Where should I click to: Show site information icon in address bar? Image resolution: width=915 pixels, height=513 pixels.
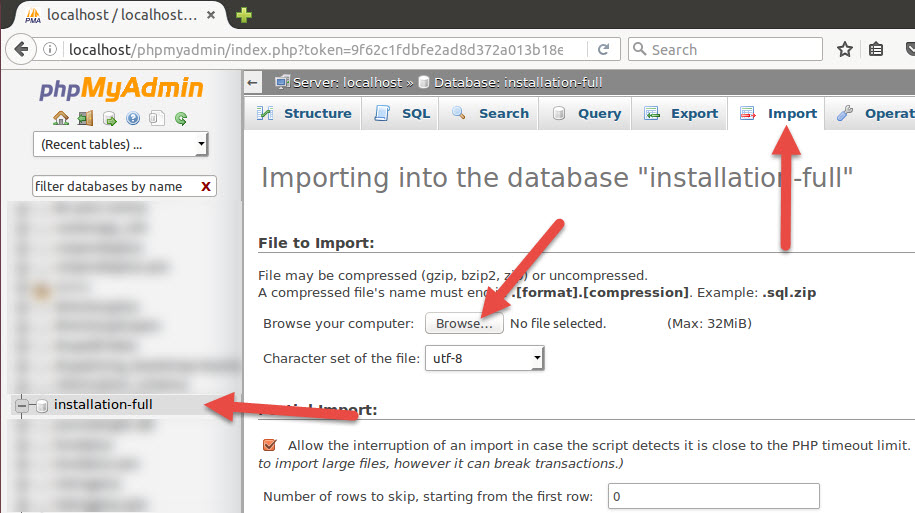(50, 50)
